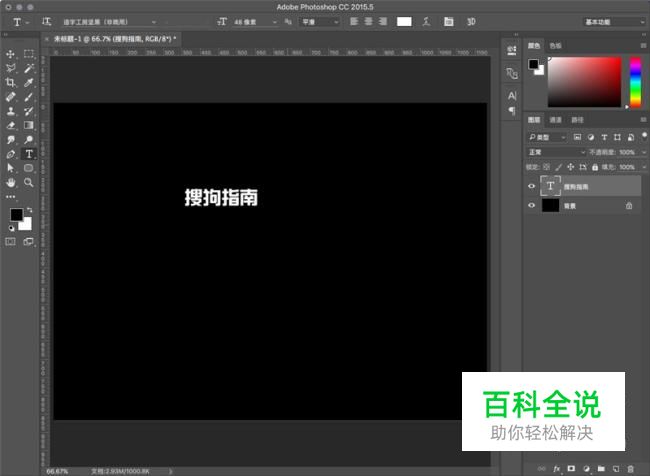This screenshot has width=650, height=476.
Task: Hide the 搜狗指南 text layer
Action: [531, 186]
